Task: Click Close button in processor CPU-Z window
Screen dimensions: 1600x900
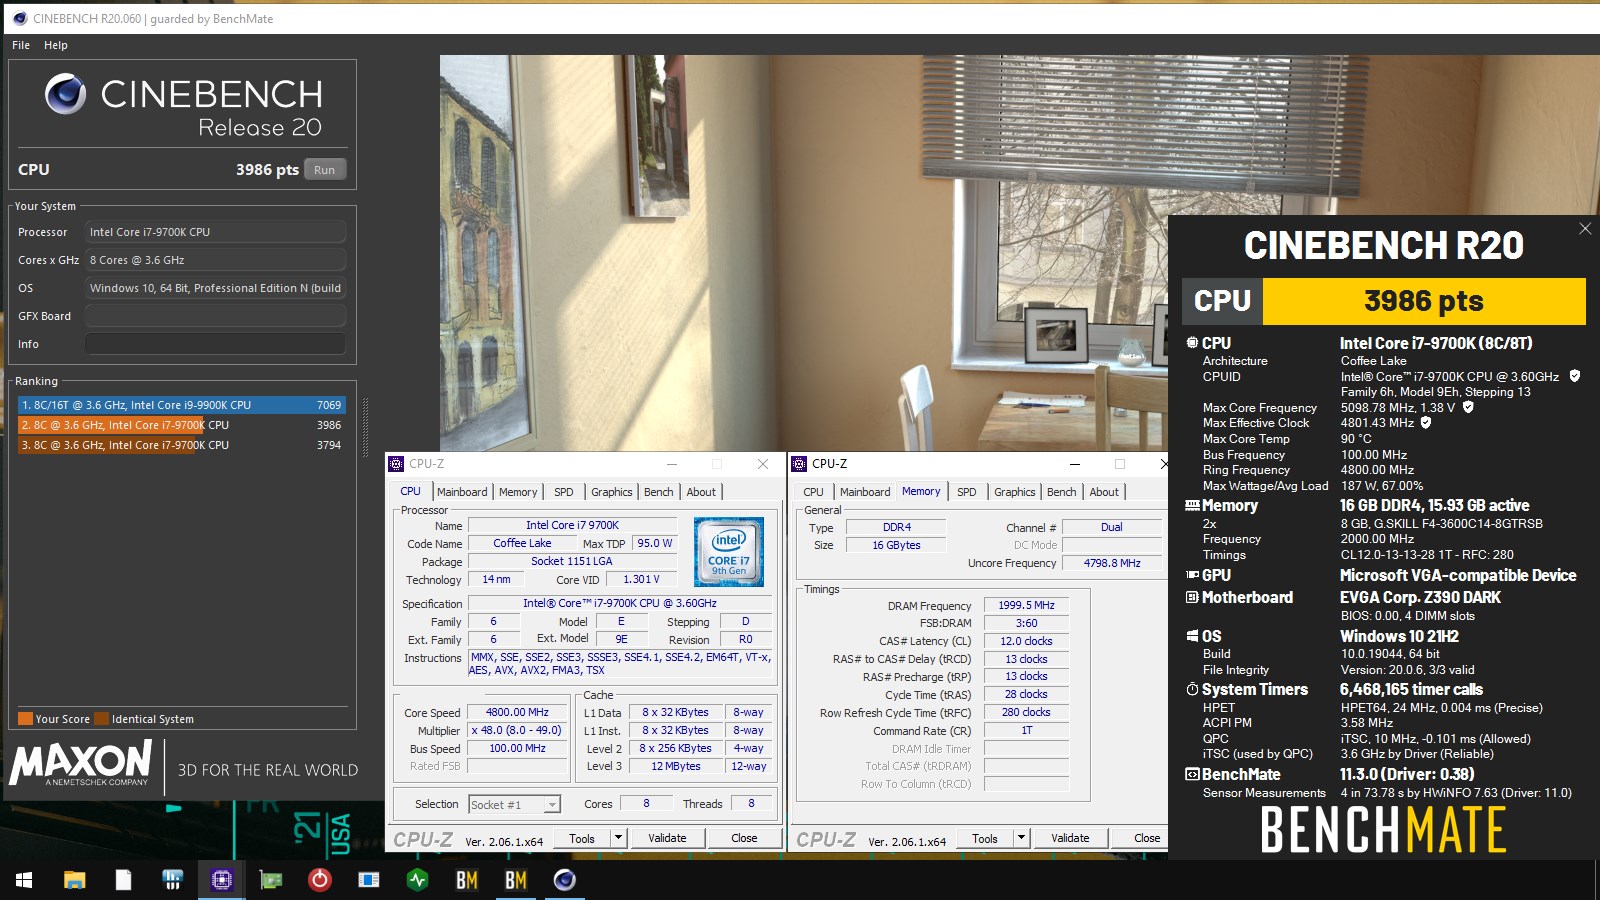Action: coord(744,838)
